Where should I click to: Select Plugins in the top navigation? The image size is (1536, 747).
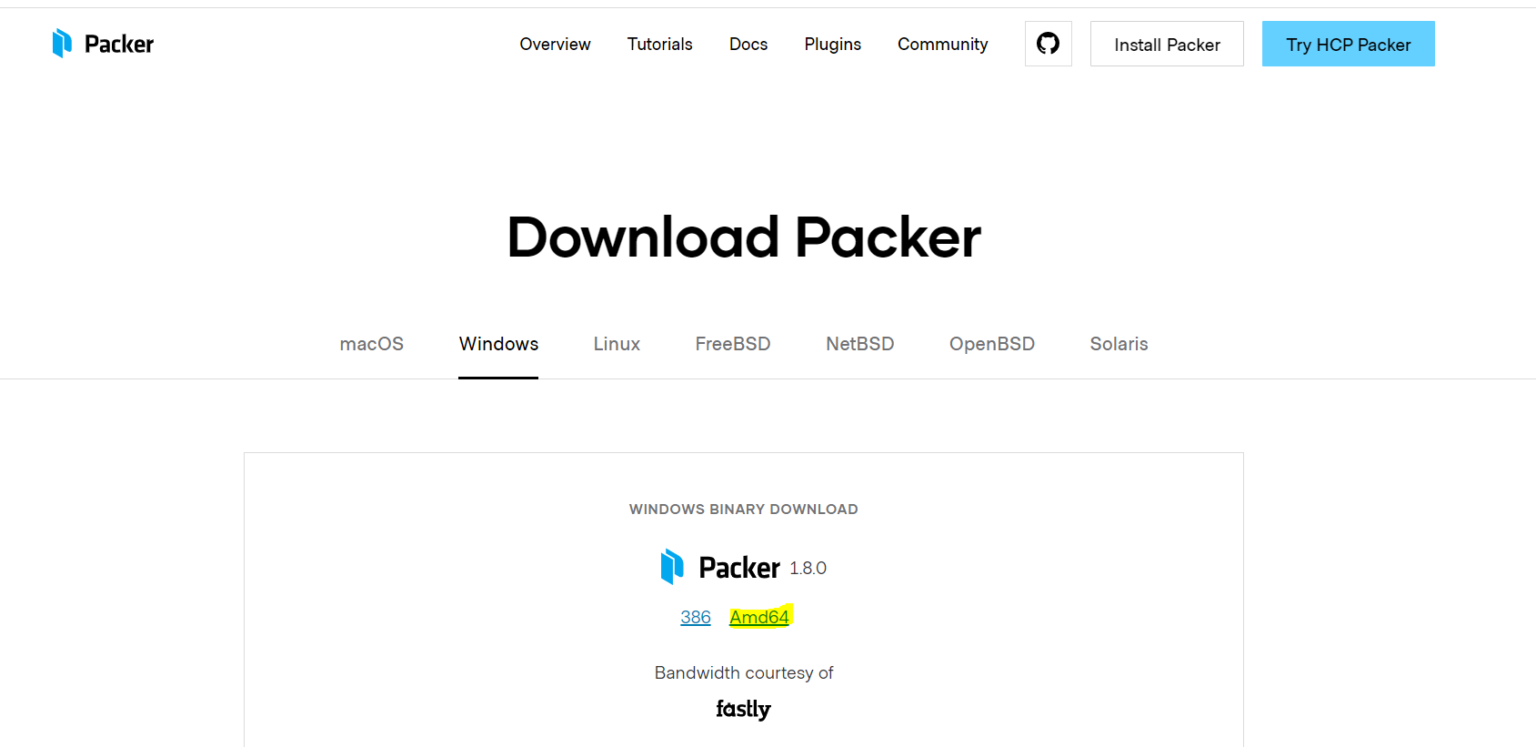(832, 44)
